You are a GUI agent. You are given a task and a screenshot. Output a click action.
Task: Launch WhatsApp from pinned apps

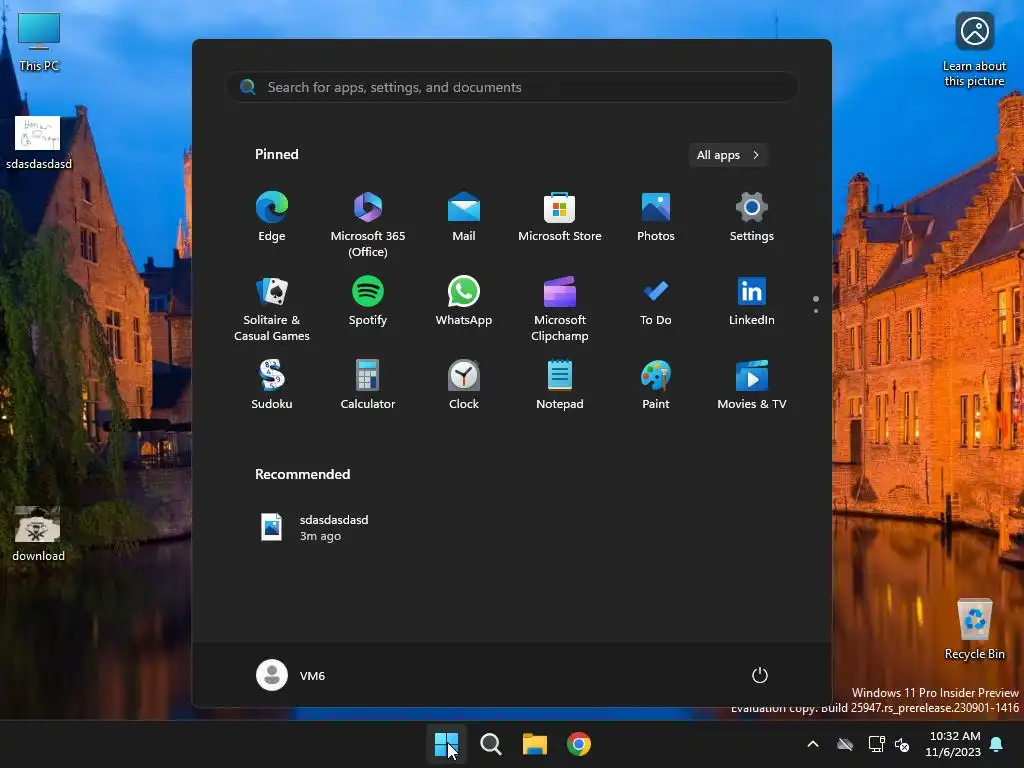[464, 301]
